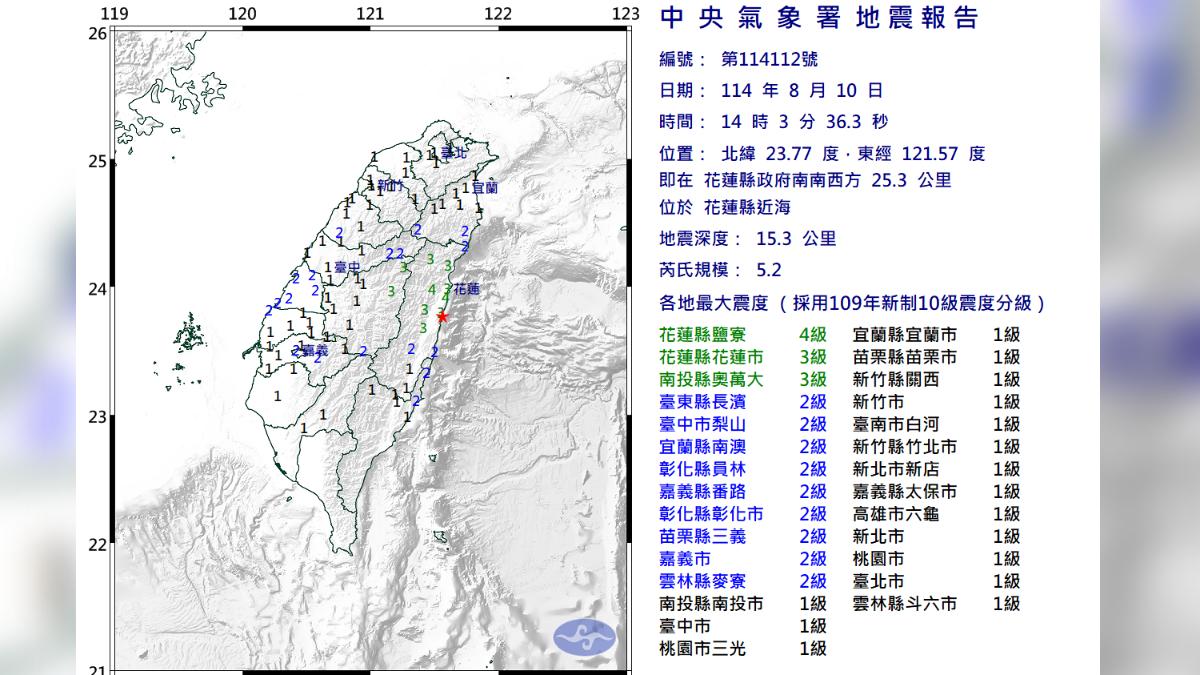Click the 臺中 city label on map
Viewport: 1200px width, 675px height.
(x=347, y=268)
